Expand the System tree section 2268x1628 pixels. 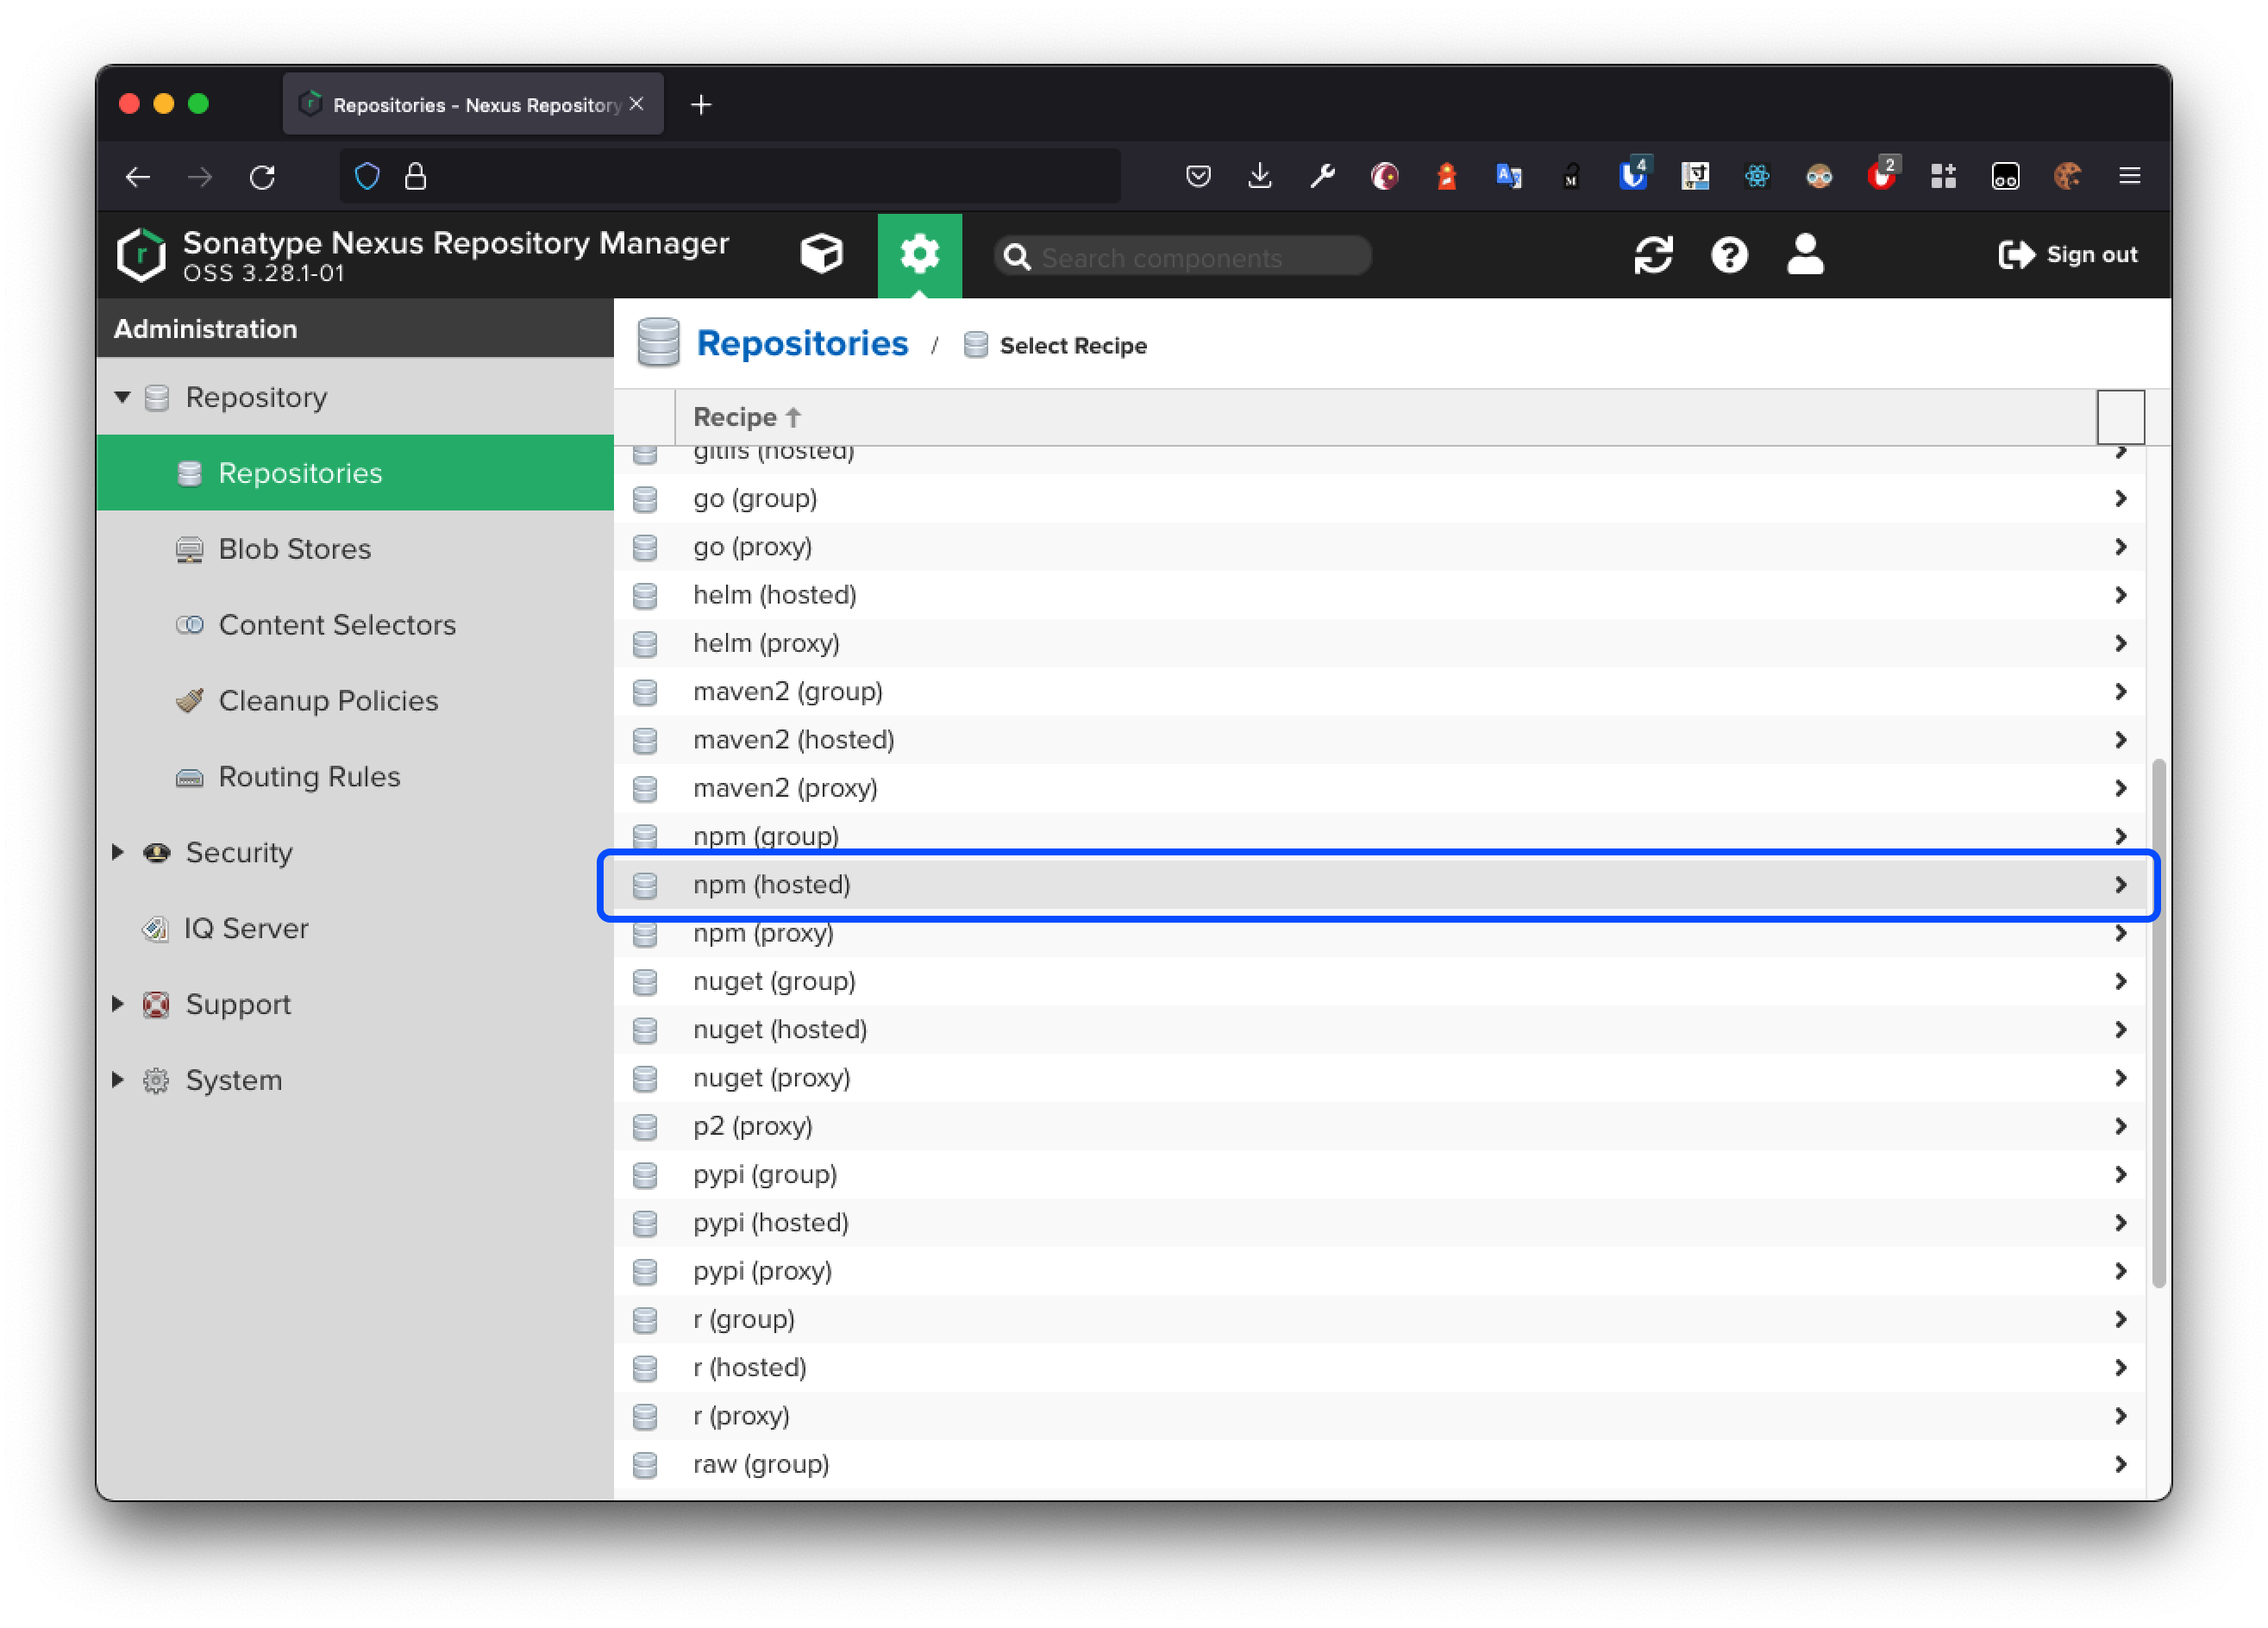pyautogui.click(x=118, y=1080)
